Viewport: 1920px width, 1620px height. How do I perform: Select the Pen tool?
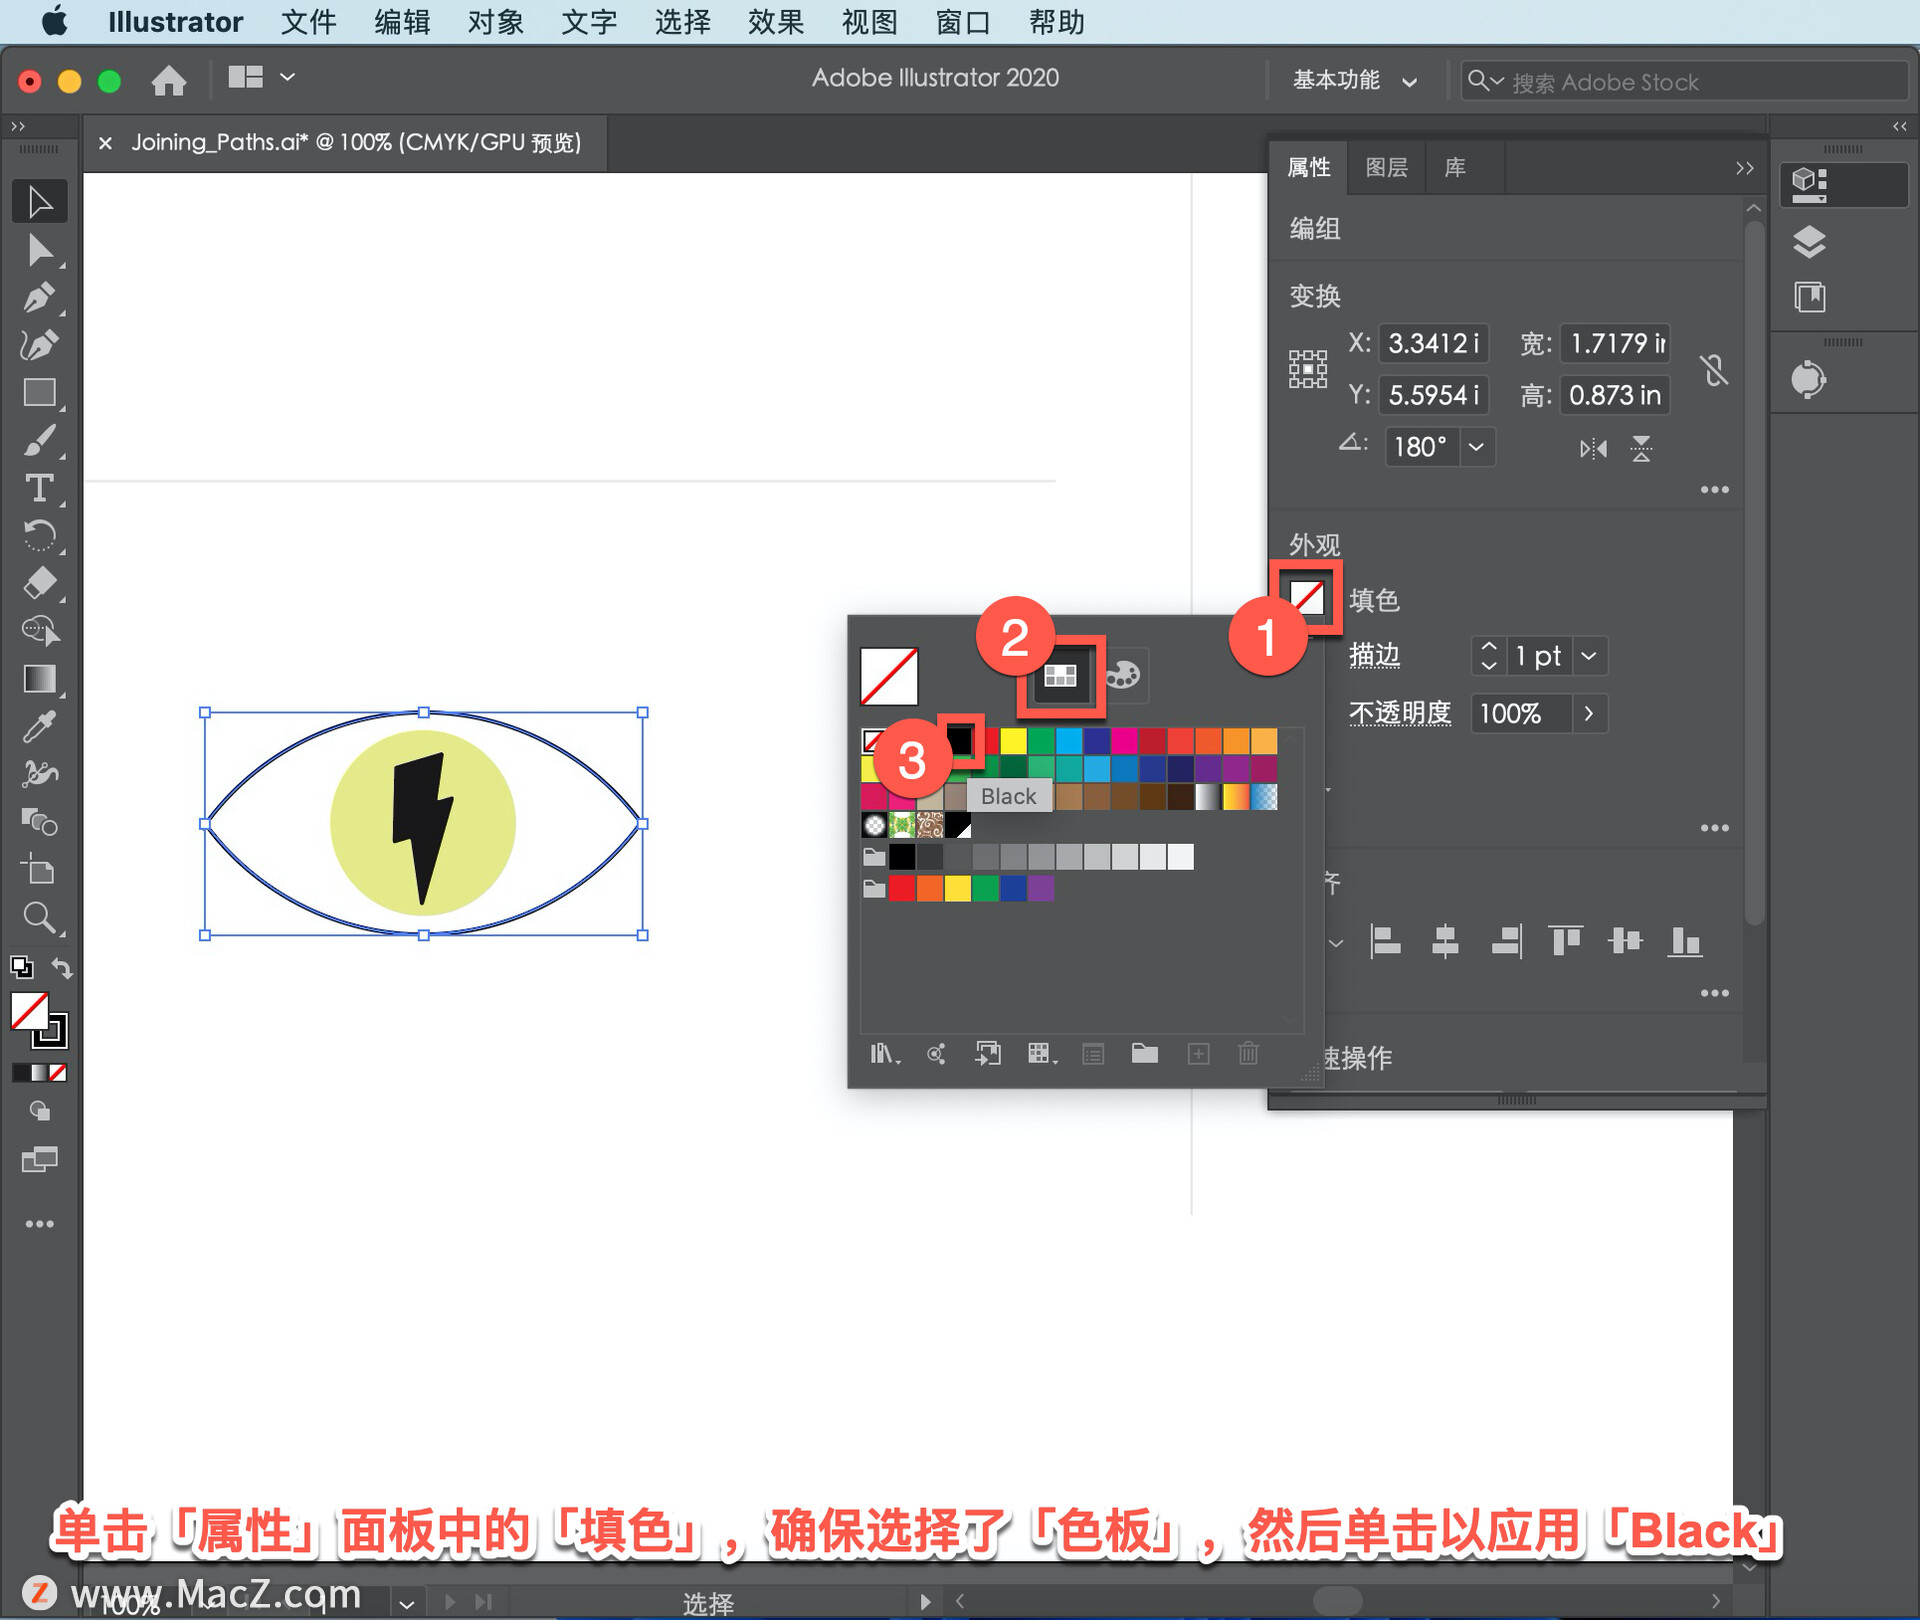tap(38, 298)
